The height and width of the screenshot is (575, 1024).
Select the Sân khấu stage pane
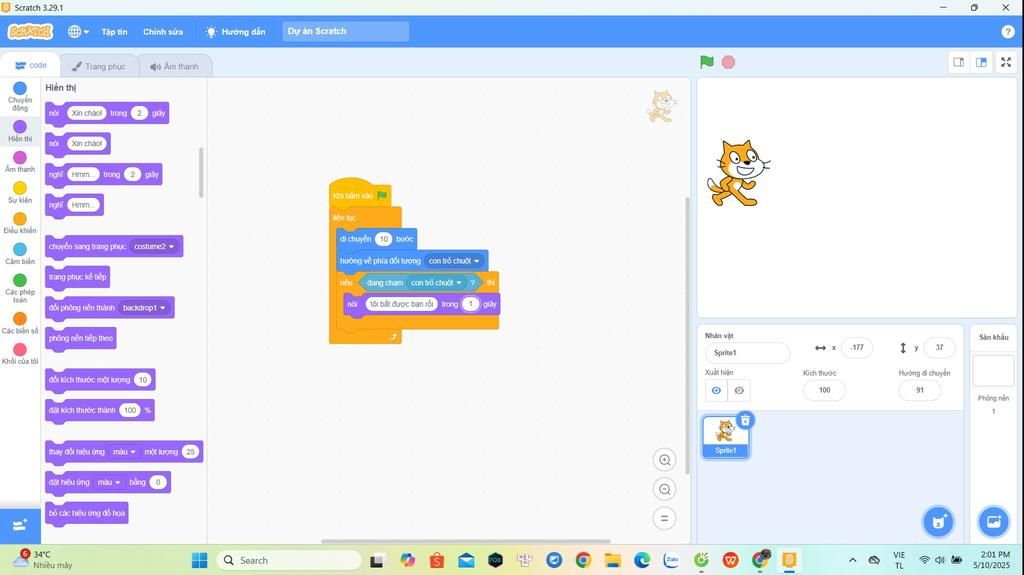click(x=993, y=369)
